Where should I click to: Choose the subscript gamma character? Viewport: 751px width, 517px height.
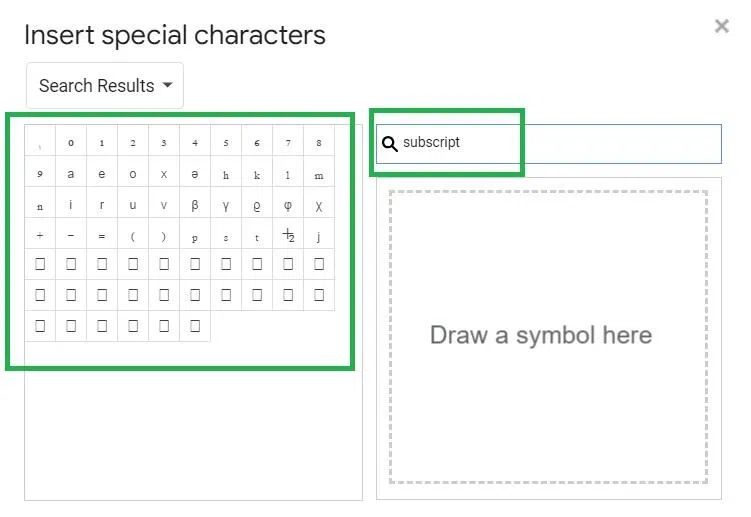226,205
